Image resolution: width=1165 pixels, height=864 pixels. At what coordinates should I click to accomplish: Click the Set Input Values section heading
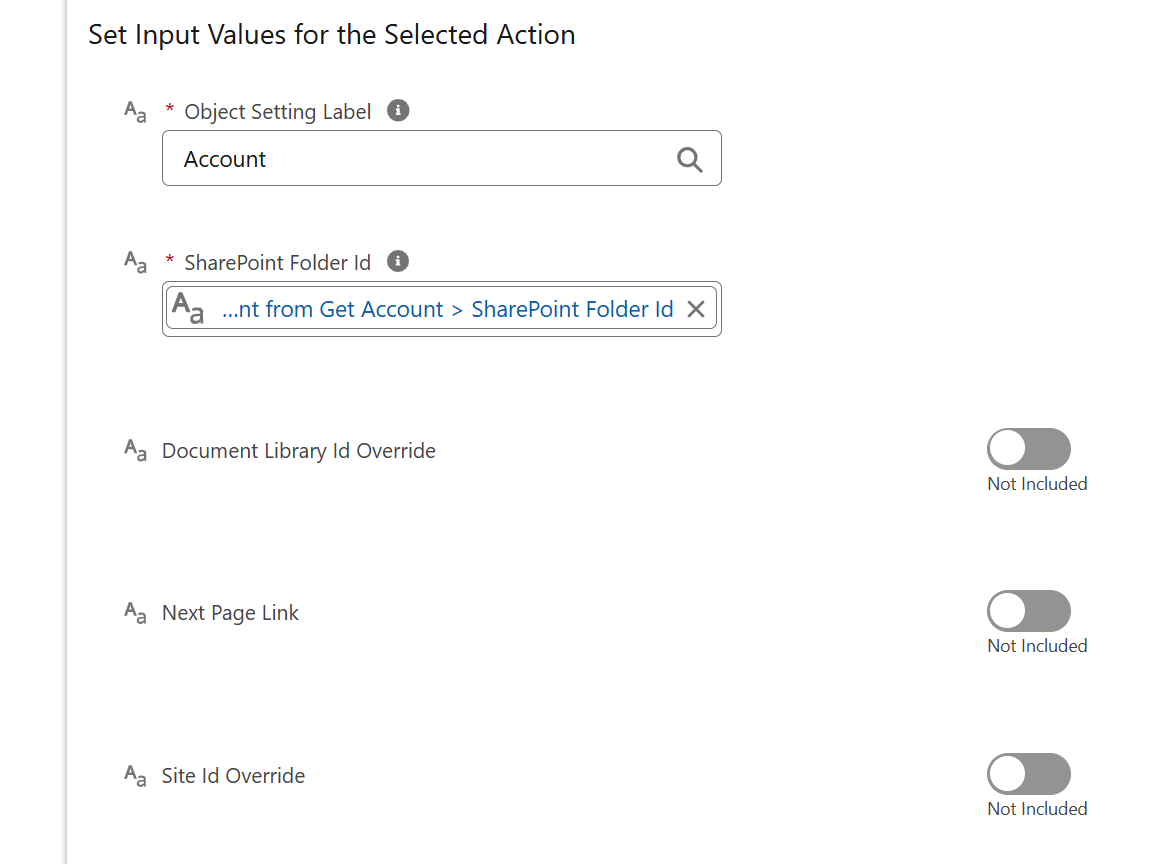tap(332, 35)
